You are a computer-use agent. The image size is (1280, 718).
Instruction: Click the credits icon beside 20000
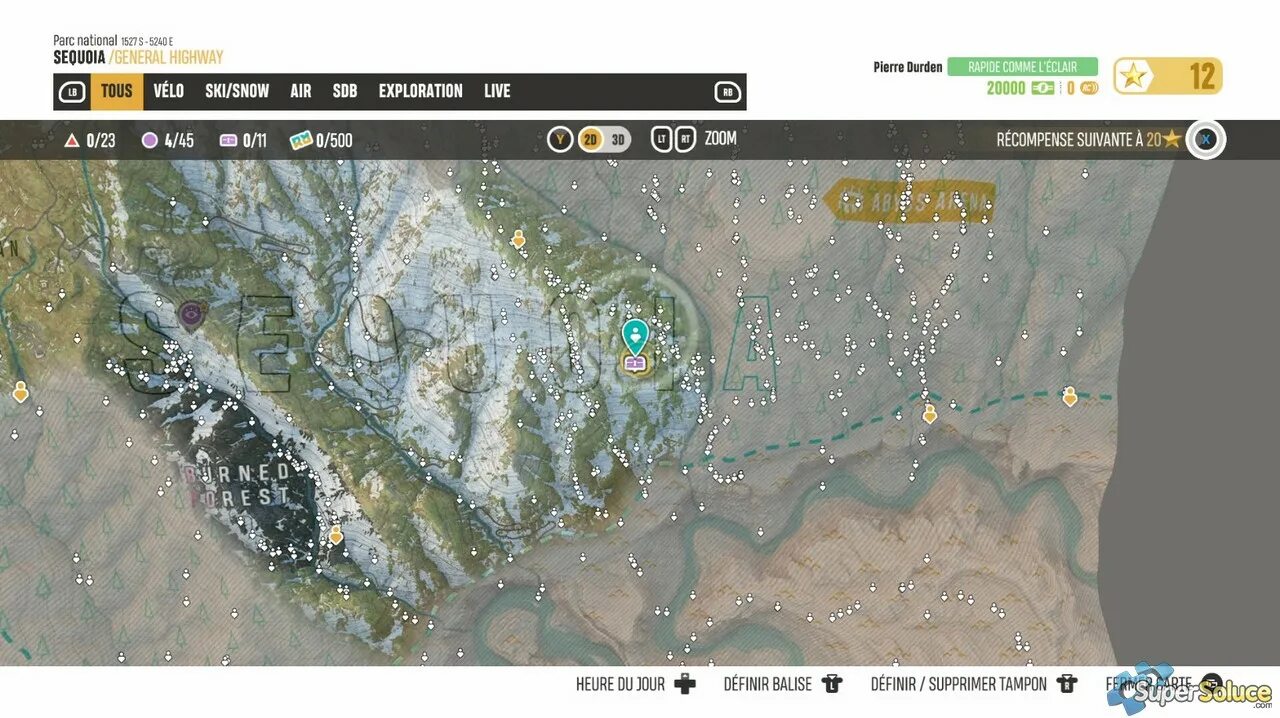coord(1043,88)
